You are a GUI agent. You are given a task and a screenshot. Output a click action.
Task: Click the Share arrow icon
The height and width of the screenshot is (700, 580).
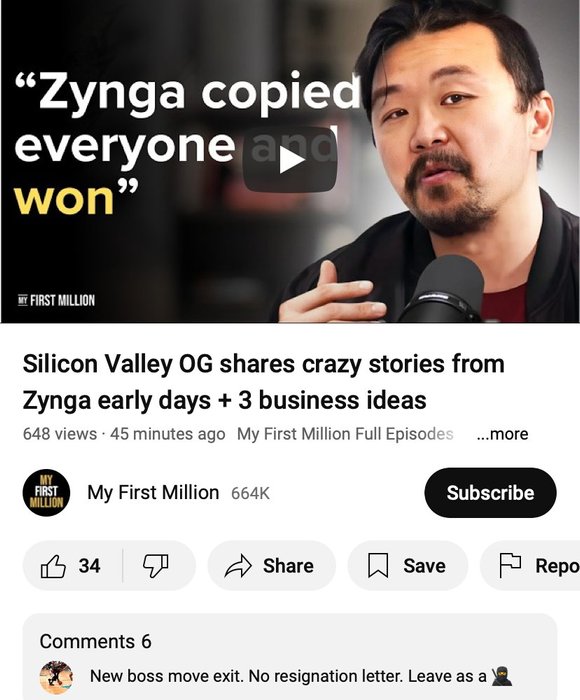[x=238, y=566]
